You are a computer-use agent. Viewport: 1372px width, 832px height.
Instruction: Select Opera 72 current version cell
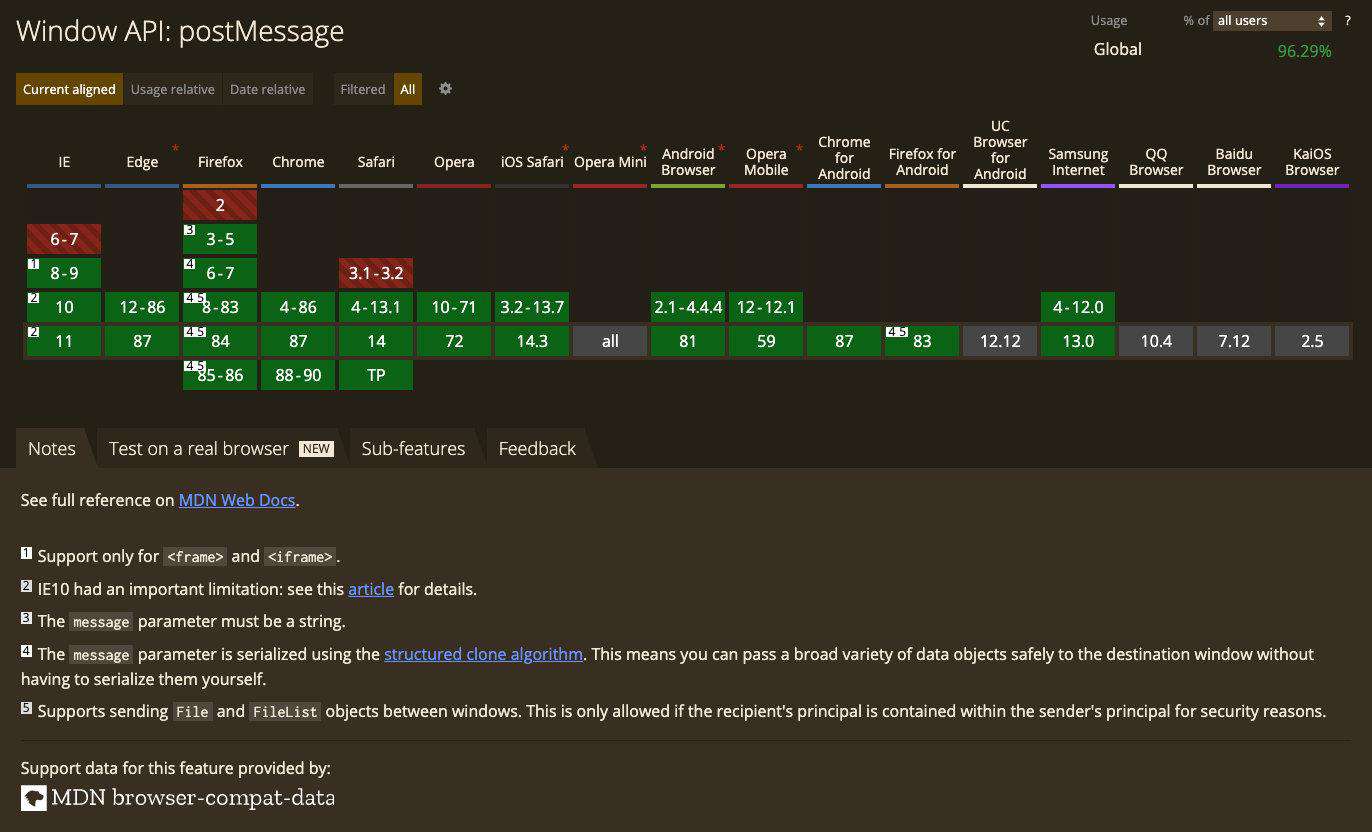pos(454,341)
